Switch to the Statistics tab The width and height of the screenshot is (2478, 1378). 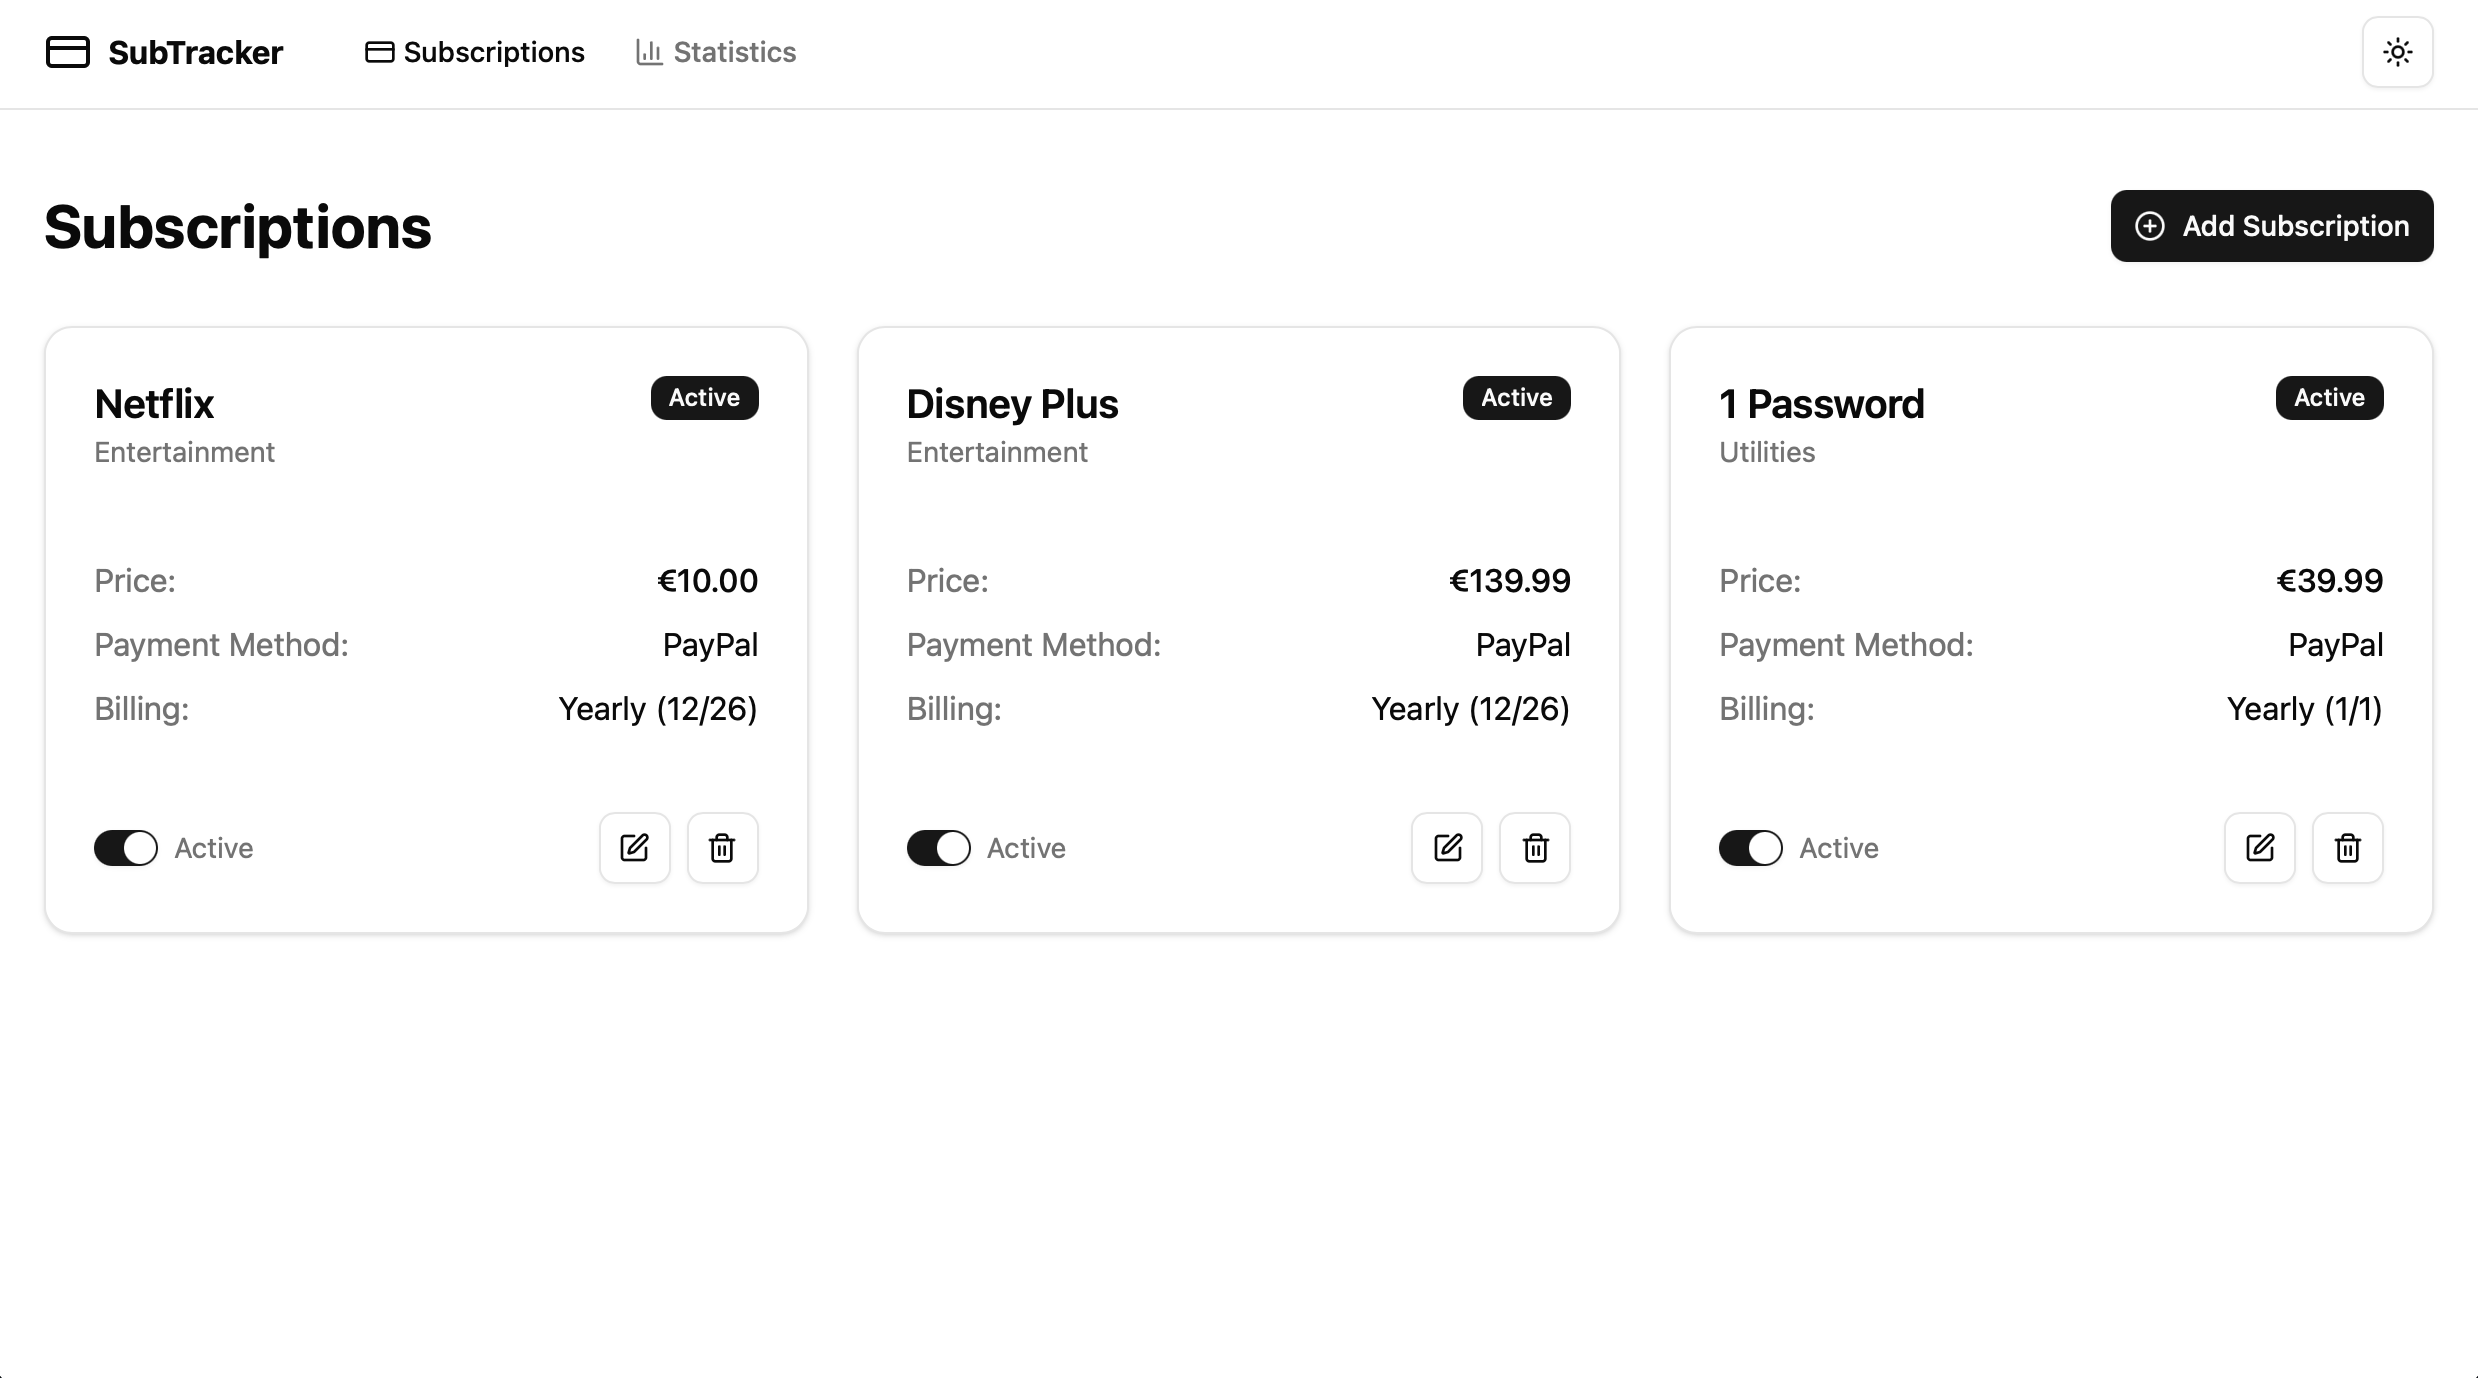point(716,52)
